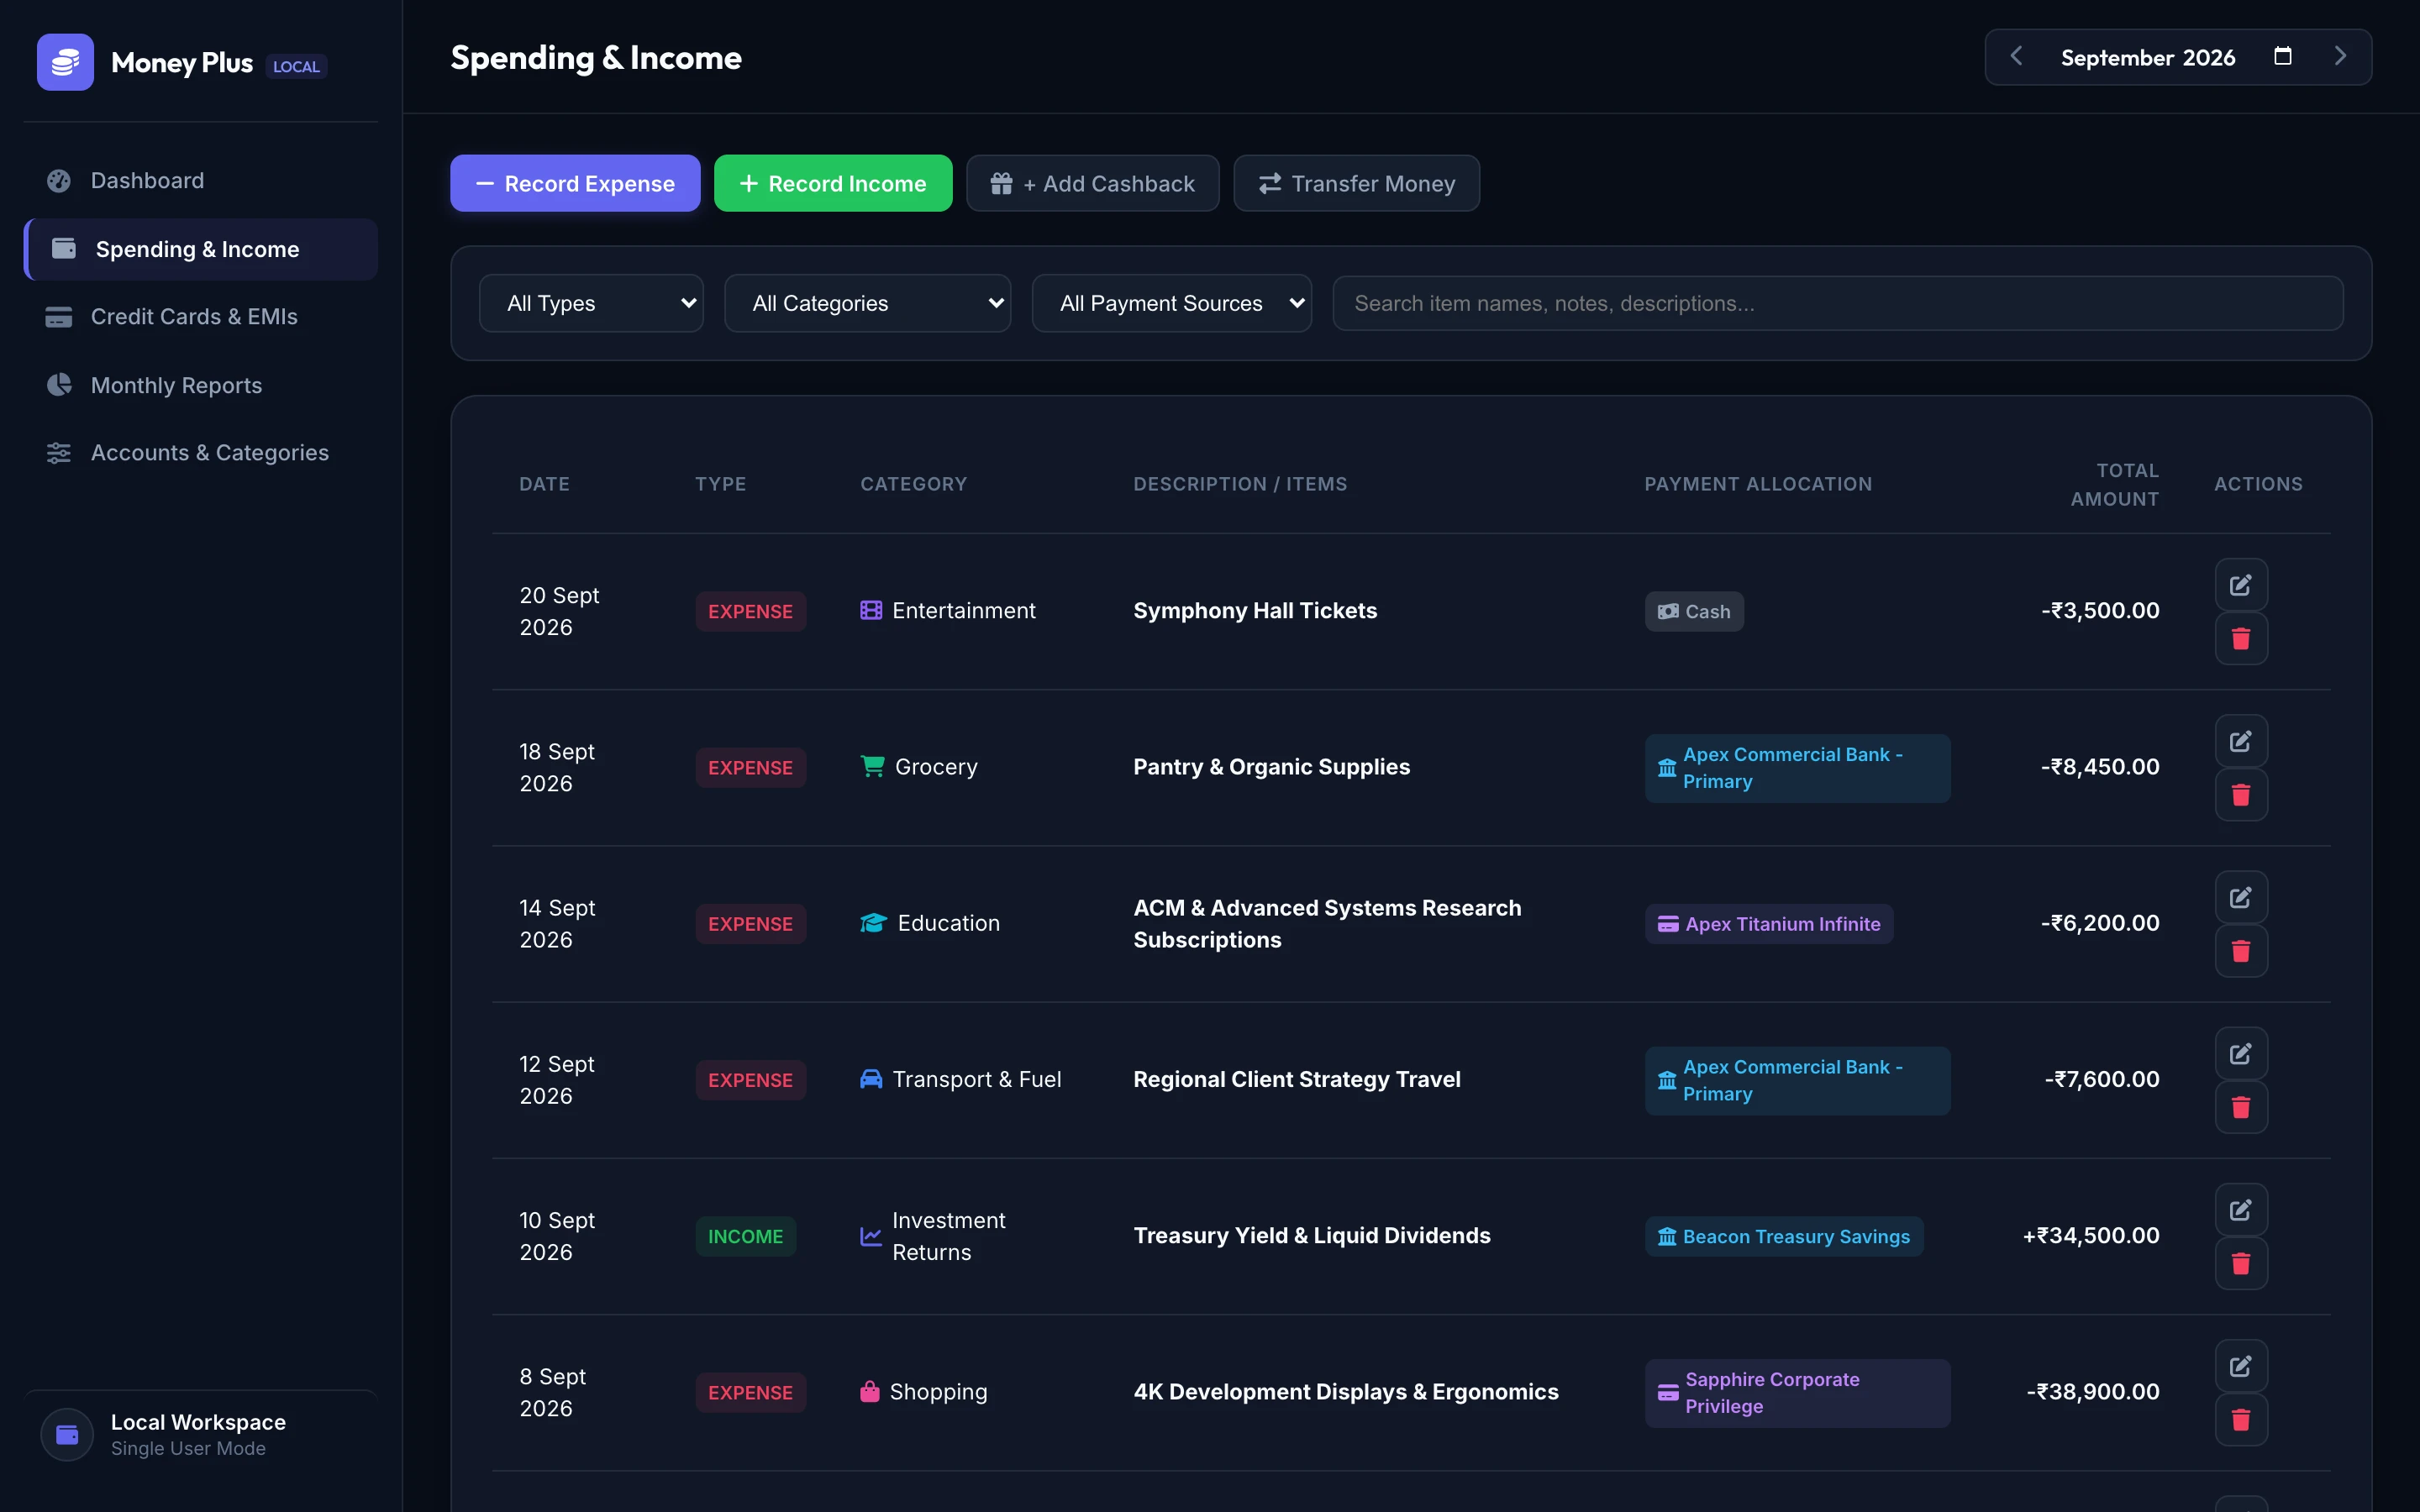Delete the Pantry & Organic Supplies entry
The width and height of the screenshot is (2420, 1512).
(2240, 795)
